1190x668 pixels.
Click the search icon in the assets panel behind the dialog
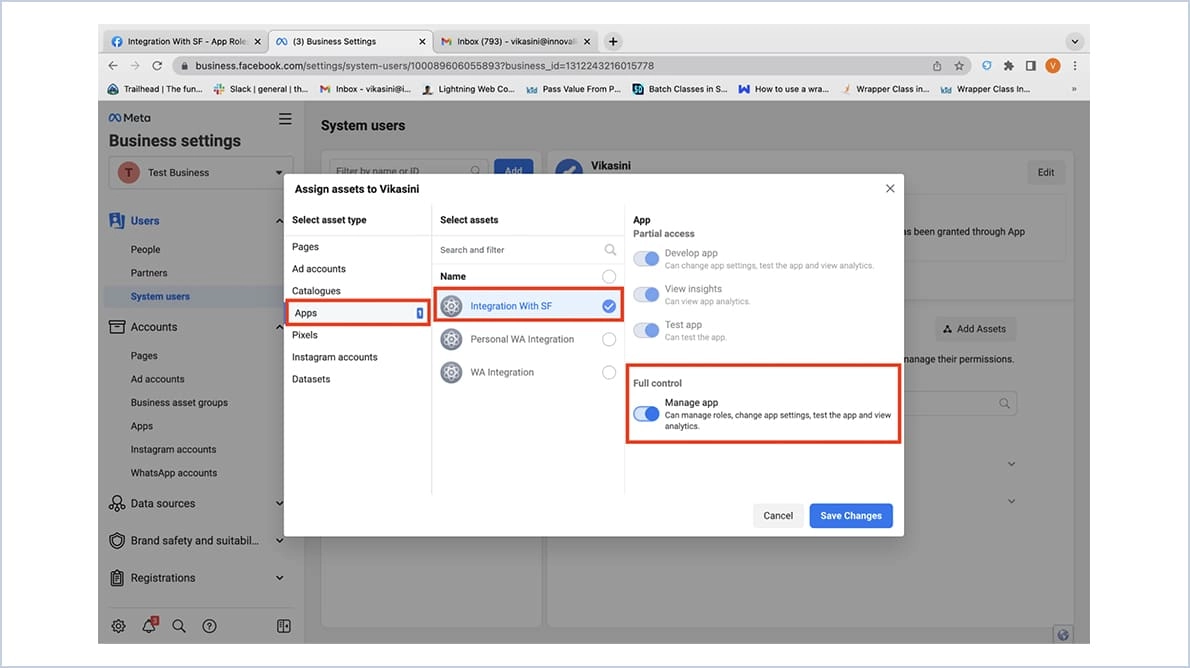pos(1004,404)
